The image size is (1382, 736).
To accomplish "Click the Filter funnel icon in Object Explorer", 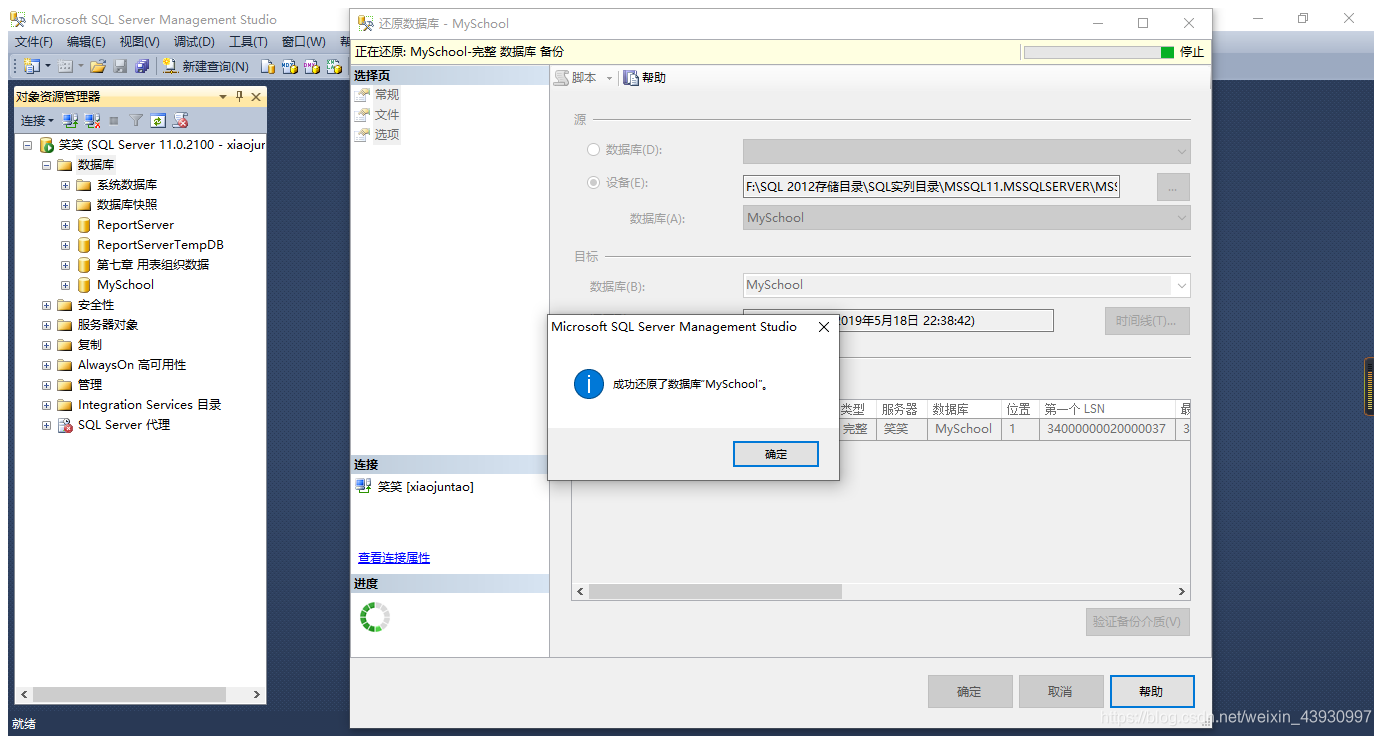I will coord(136,120).
